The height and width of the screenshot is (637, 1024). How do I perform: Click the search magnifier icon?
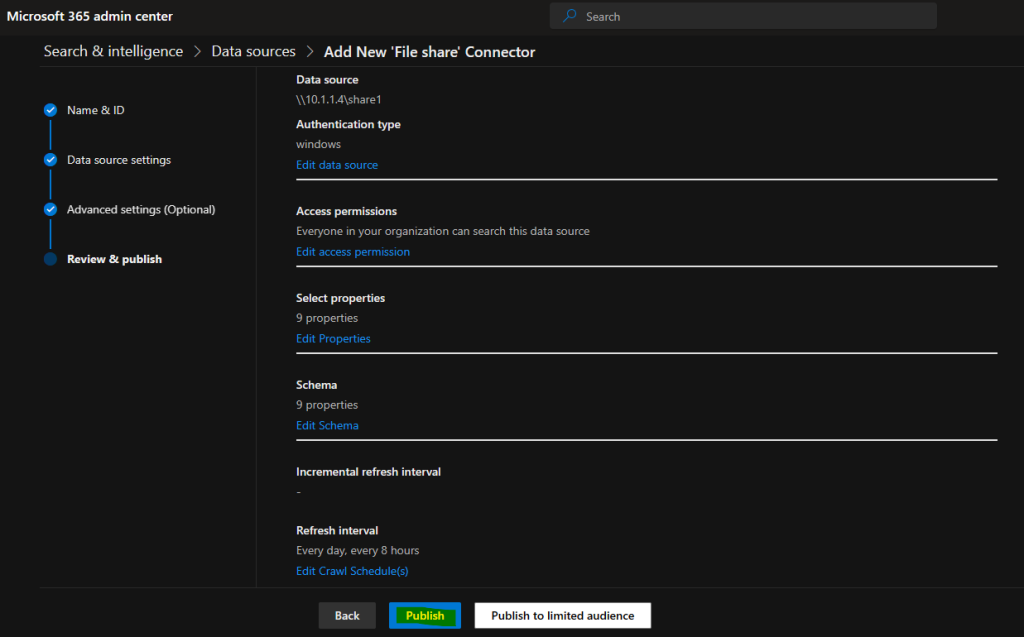tap(569, 16)
